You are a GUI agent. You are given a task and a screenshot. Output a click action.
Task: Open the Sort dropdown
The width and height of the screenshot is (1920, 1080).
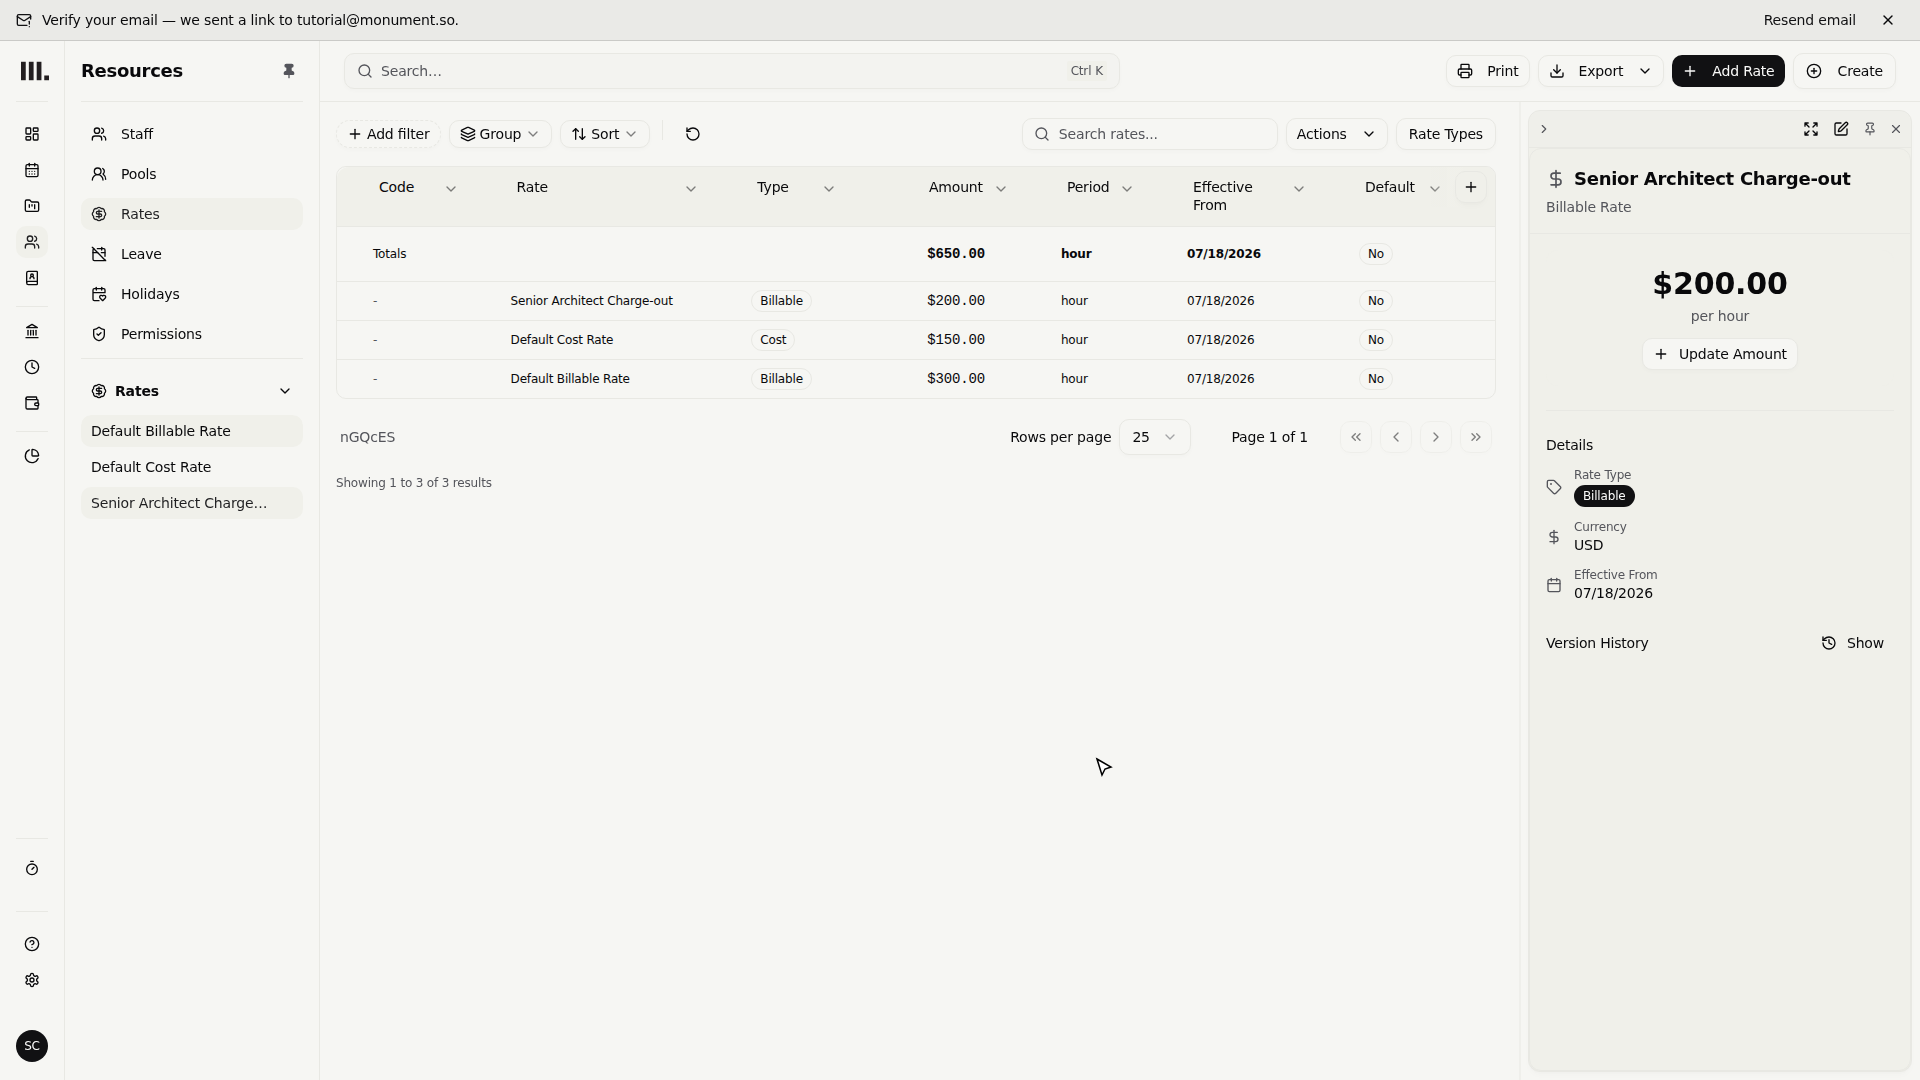[x=604, y=134]
